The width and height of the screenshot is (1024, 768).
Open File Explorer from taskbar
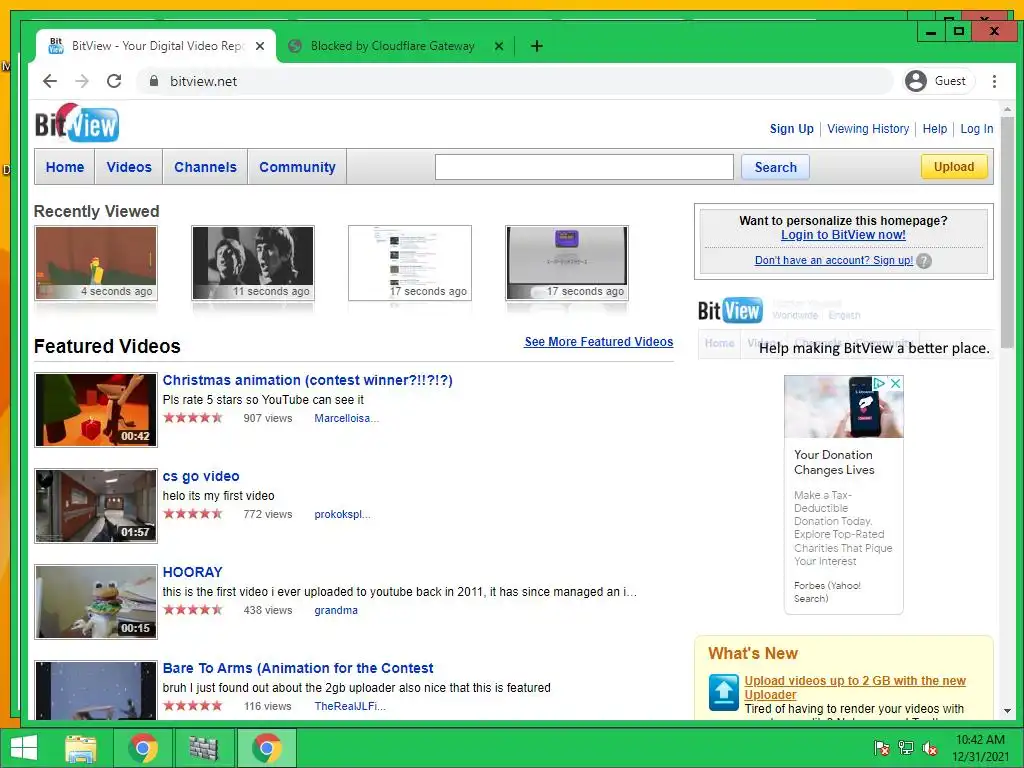click(80, 748)
